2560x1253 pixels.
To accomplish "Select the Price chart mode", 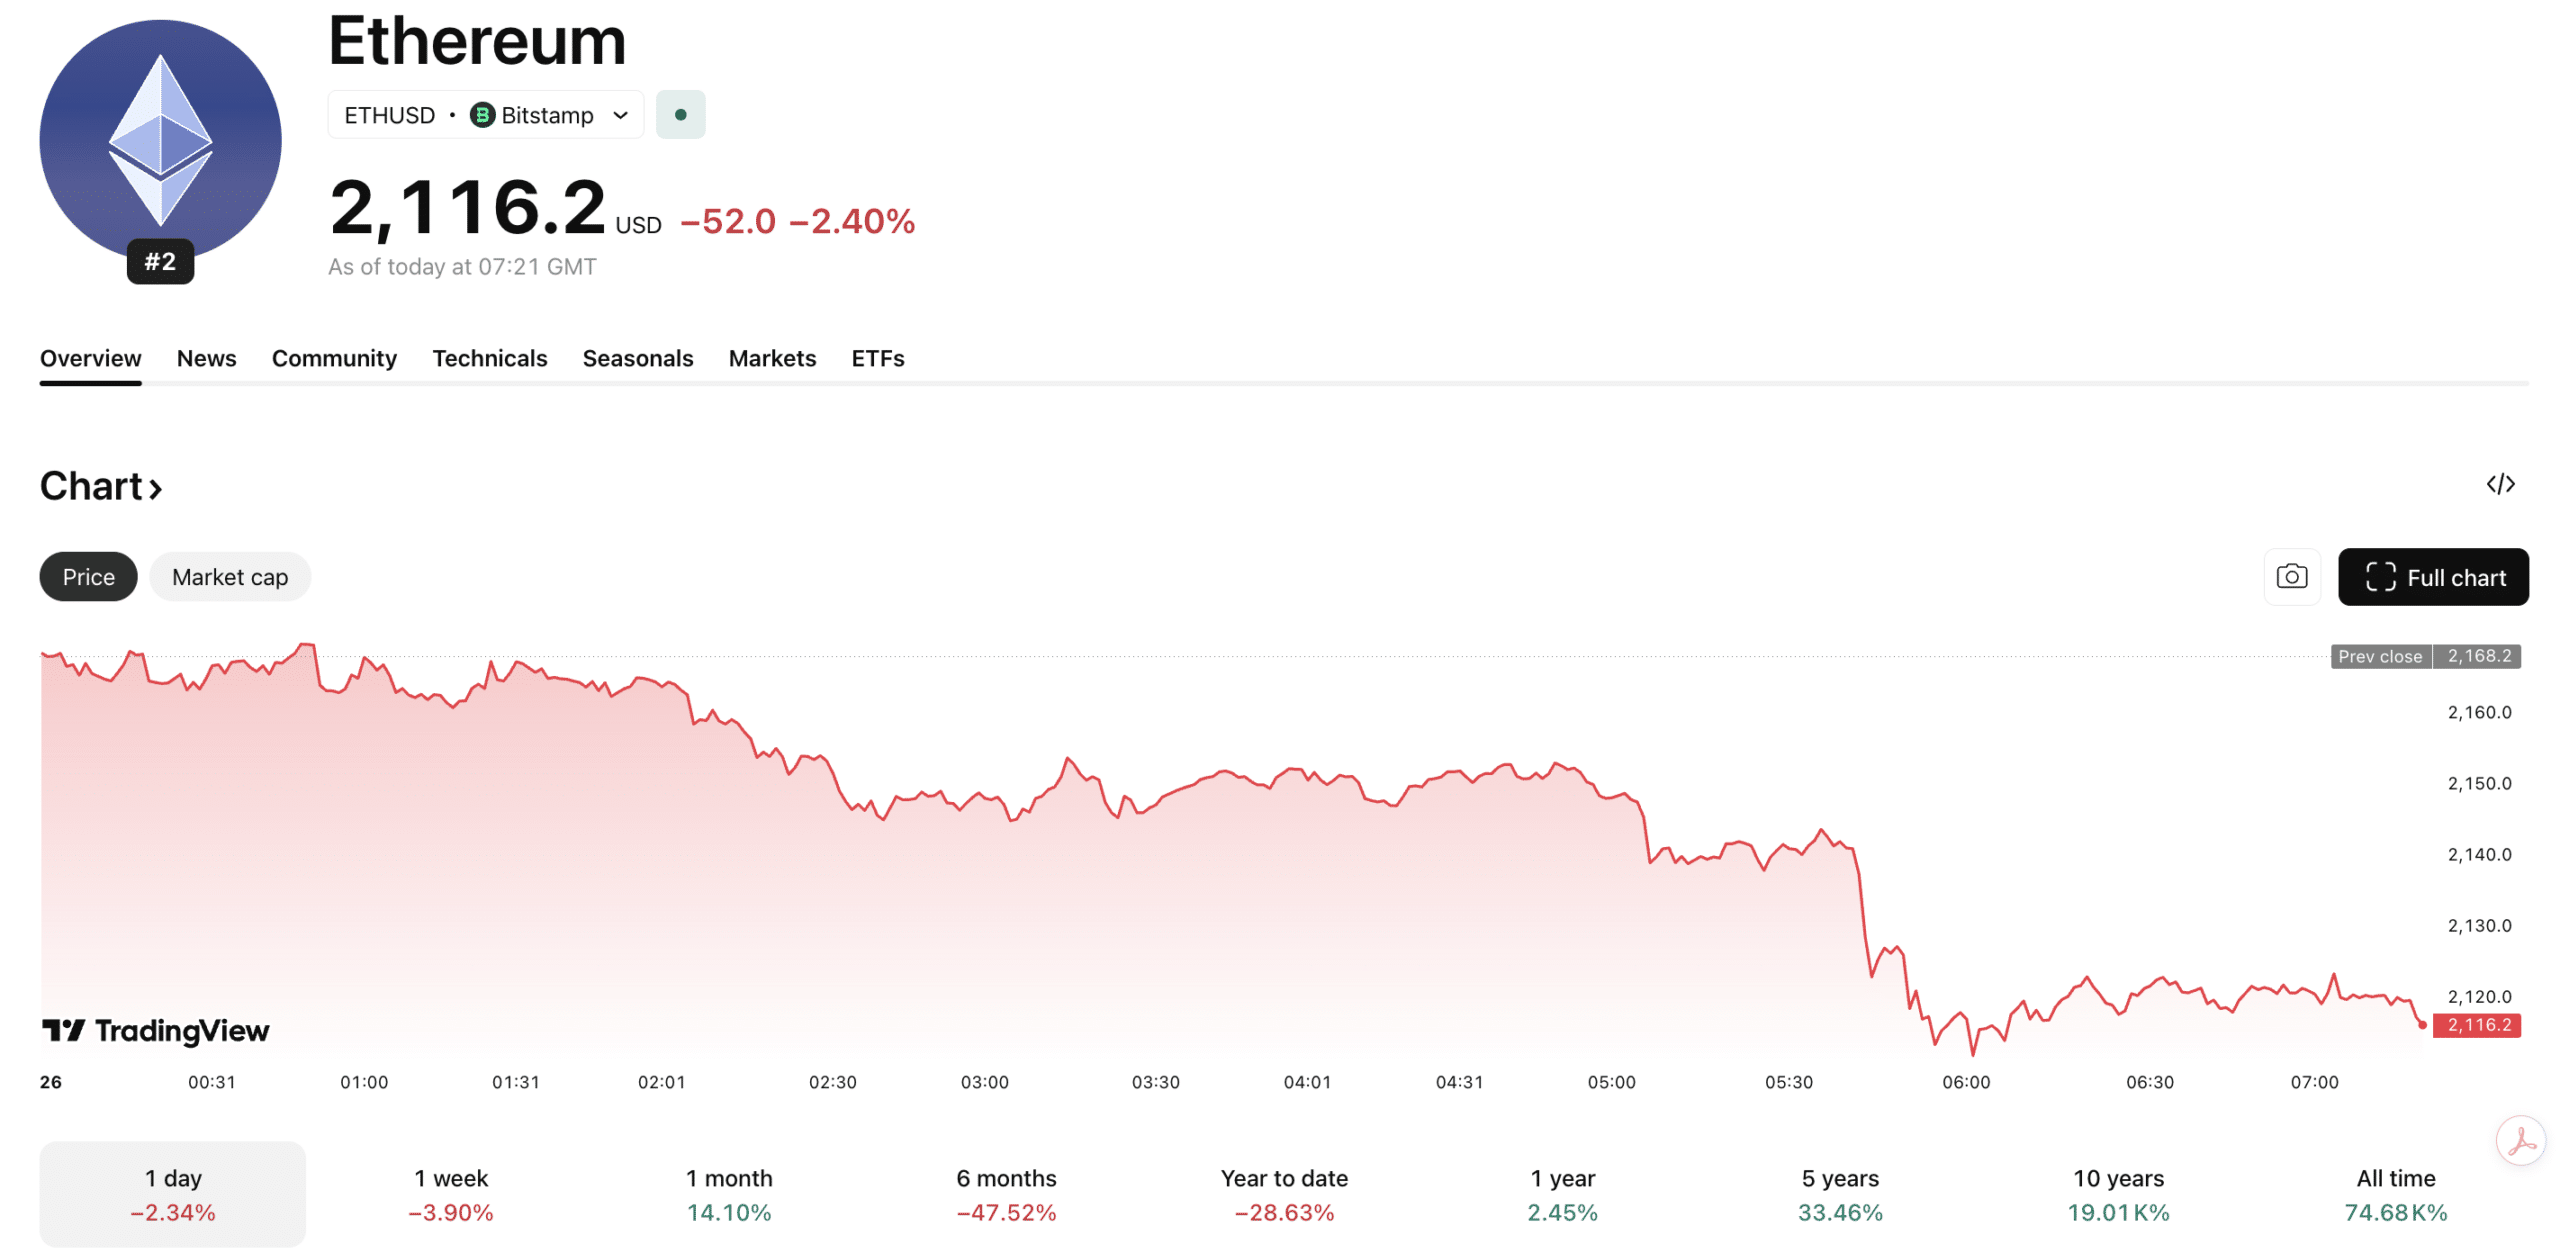I will click(x=87, y=576).
